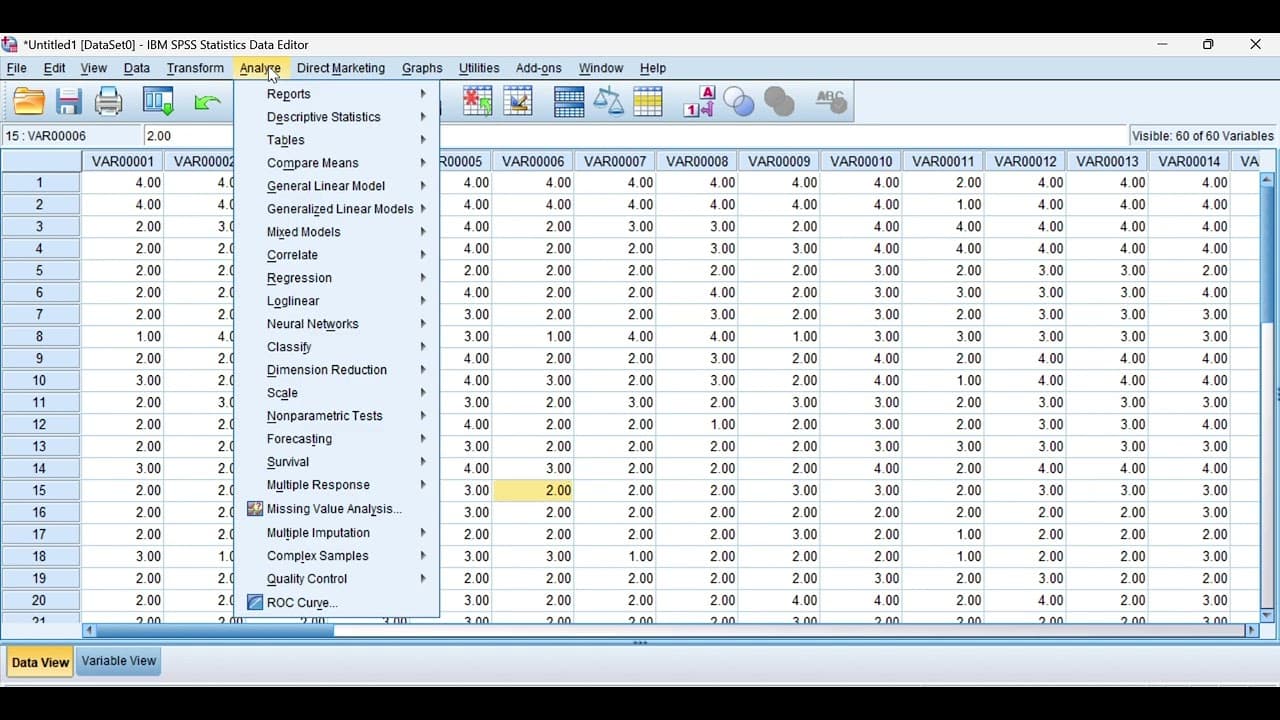The height and width of the screenshot is (720, 1280).
Task: Select Quality Control in the Analyze menu
Action: pyautogui.click(x=335, y=579)
